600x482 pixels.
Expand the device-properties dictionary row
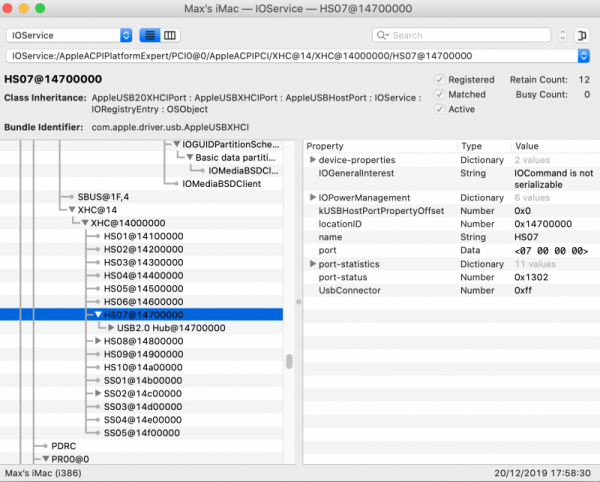tap(313, 160)
